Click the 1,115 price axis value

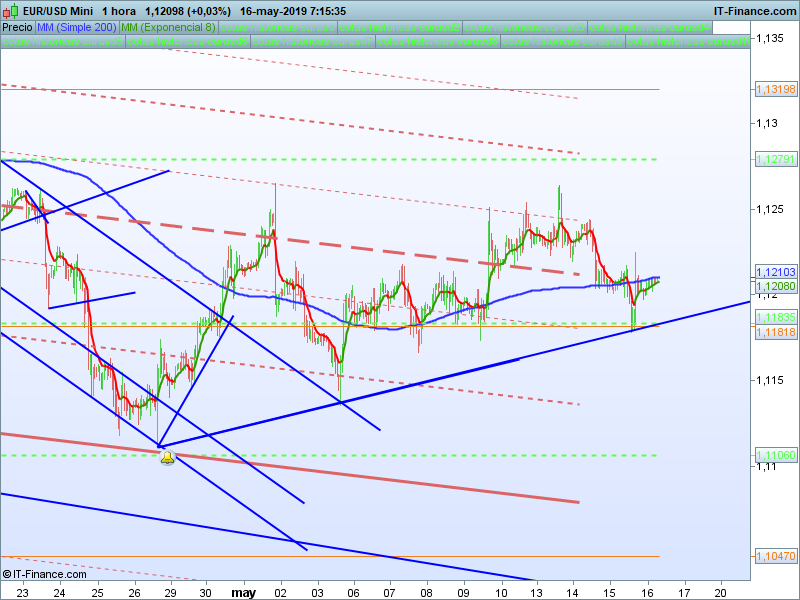point(770,380)
